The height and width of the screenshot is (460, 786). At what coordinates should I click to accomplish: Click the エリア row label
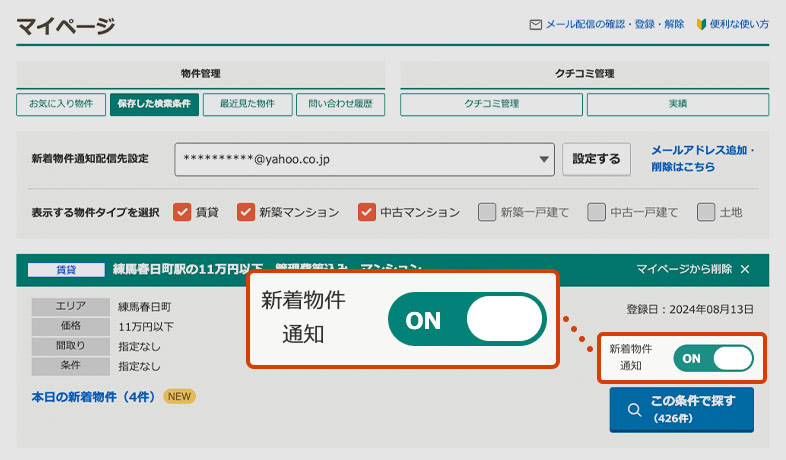point(71,307)
